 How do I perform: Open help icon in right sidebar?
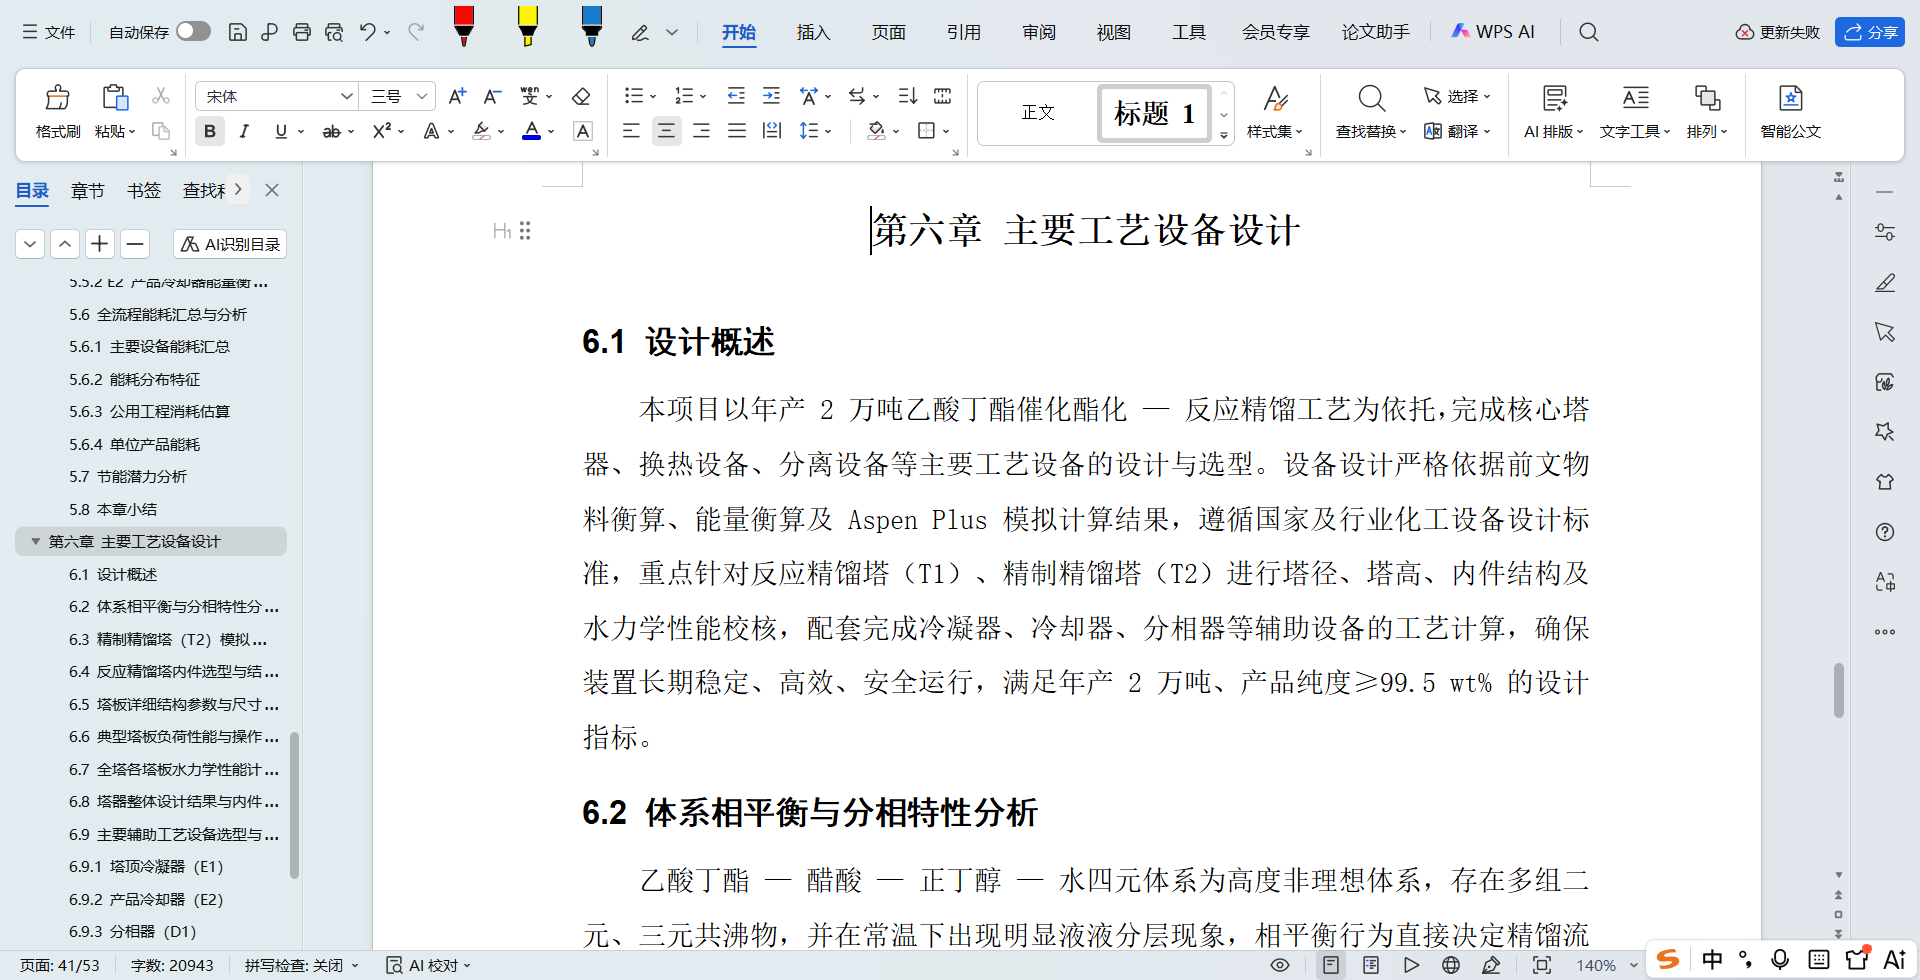(1885, 532)
